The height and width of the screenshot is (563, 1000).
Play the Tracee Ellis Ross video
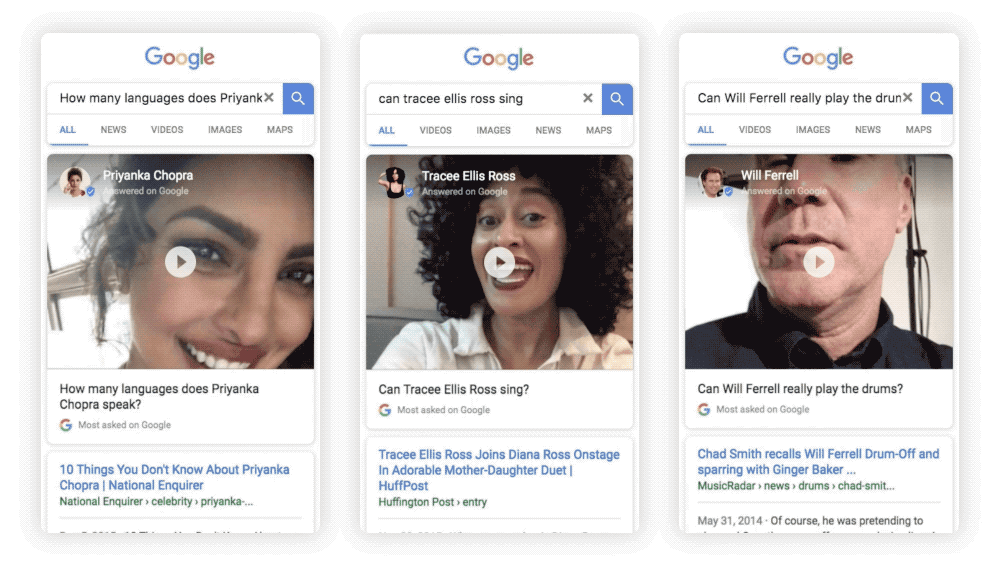click(x=499, y=263)
